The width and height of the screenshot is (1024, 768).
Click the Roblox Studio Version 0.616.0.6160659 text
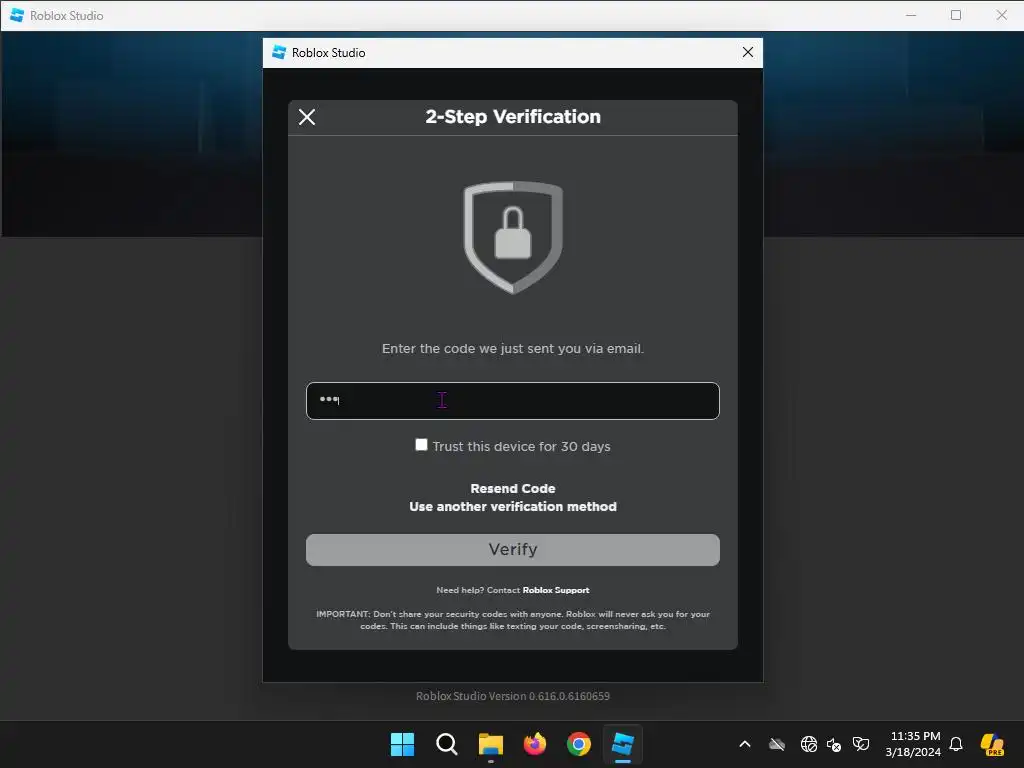513,696
